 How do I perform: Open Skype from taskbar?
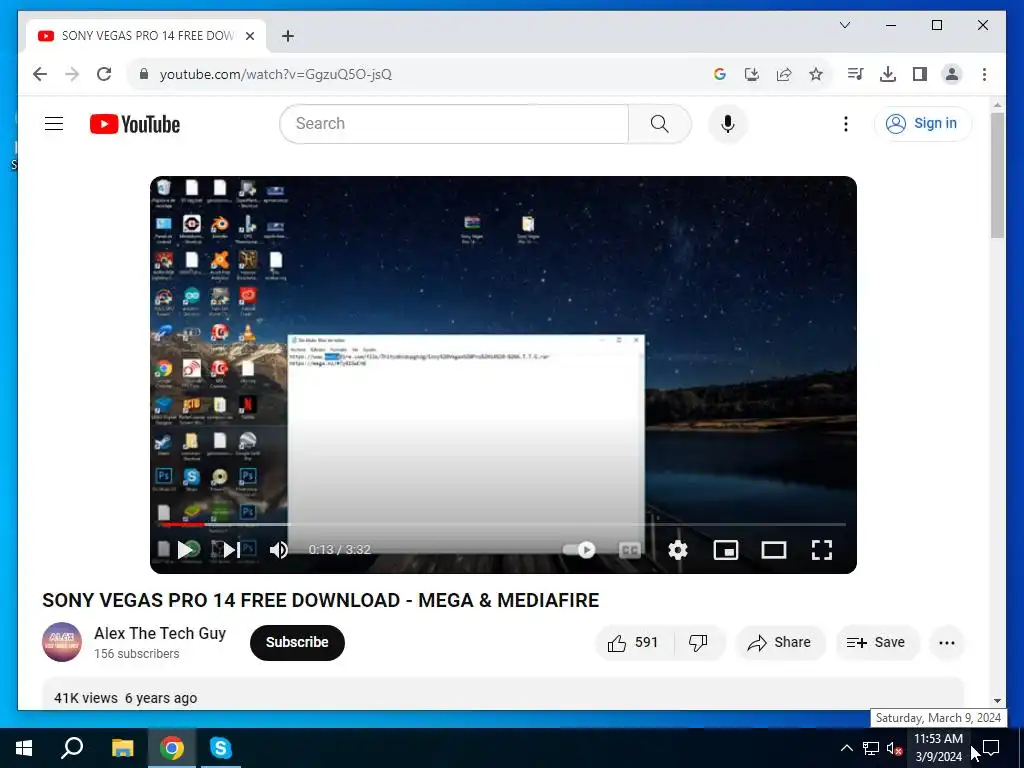pos(221,748)
